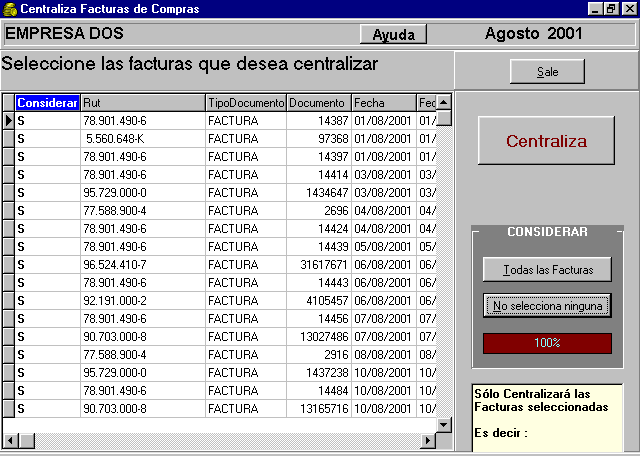Image resolution: width=640 pixels, height=456 pixels.
Task: Select the TipoDocumento column header
Action: point(246,103)
